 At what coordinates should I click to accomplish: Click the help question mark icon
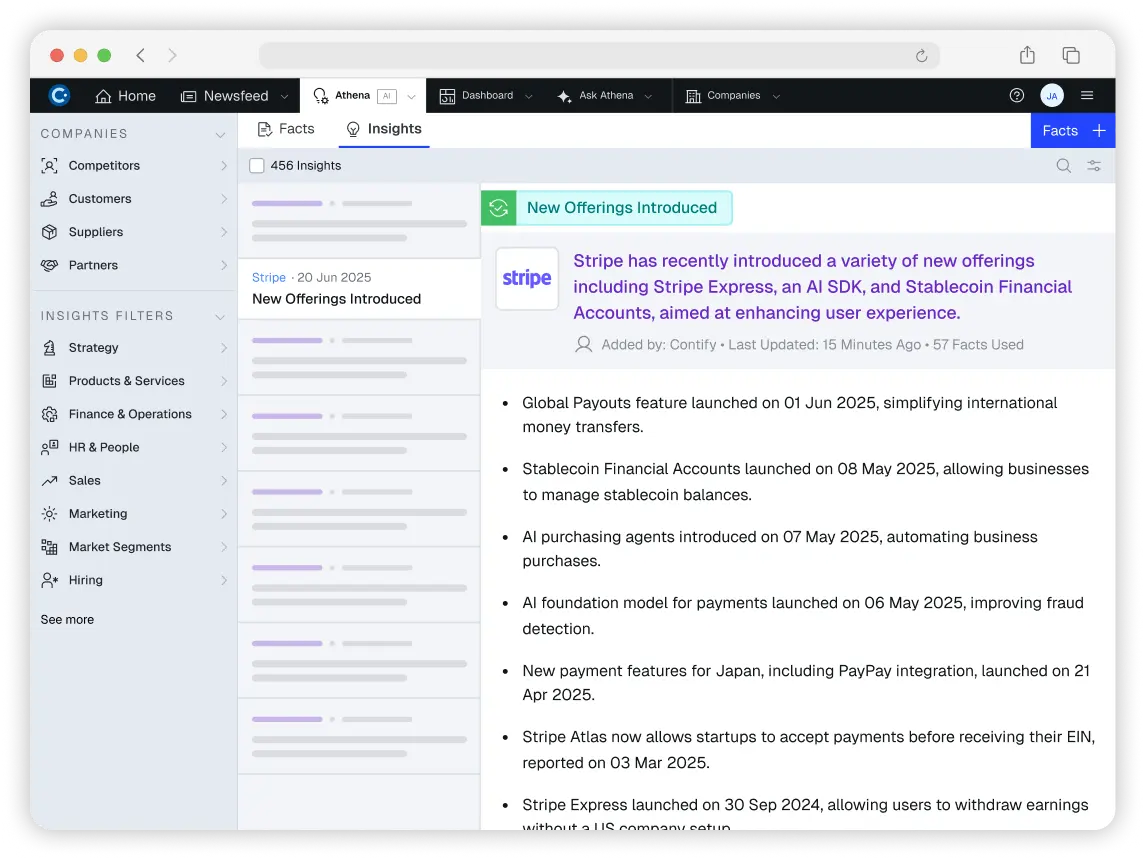(1017, 95)
